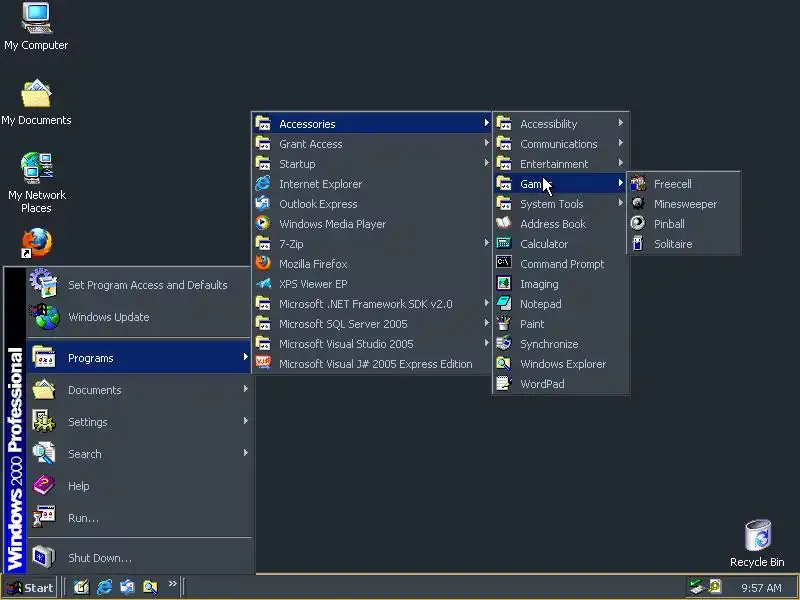Expand the Quick Launch overflow chevron
800x600 pixels.
(172, 584)
